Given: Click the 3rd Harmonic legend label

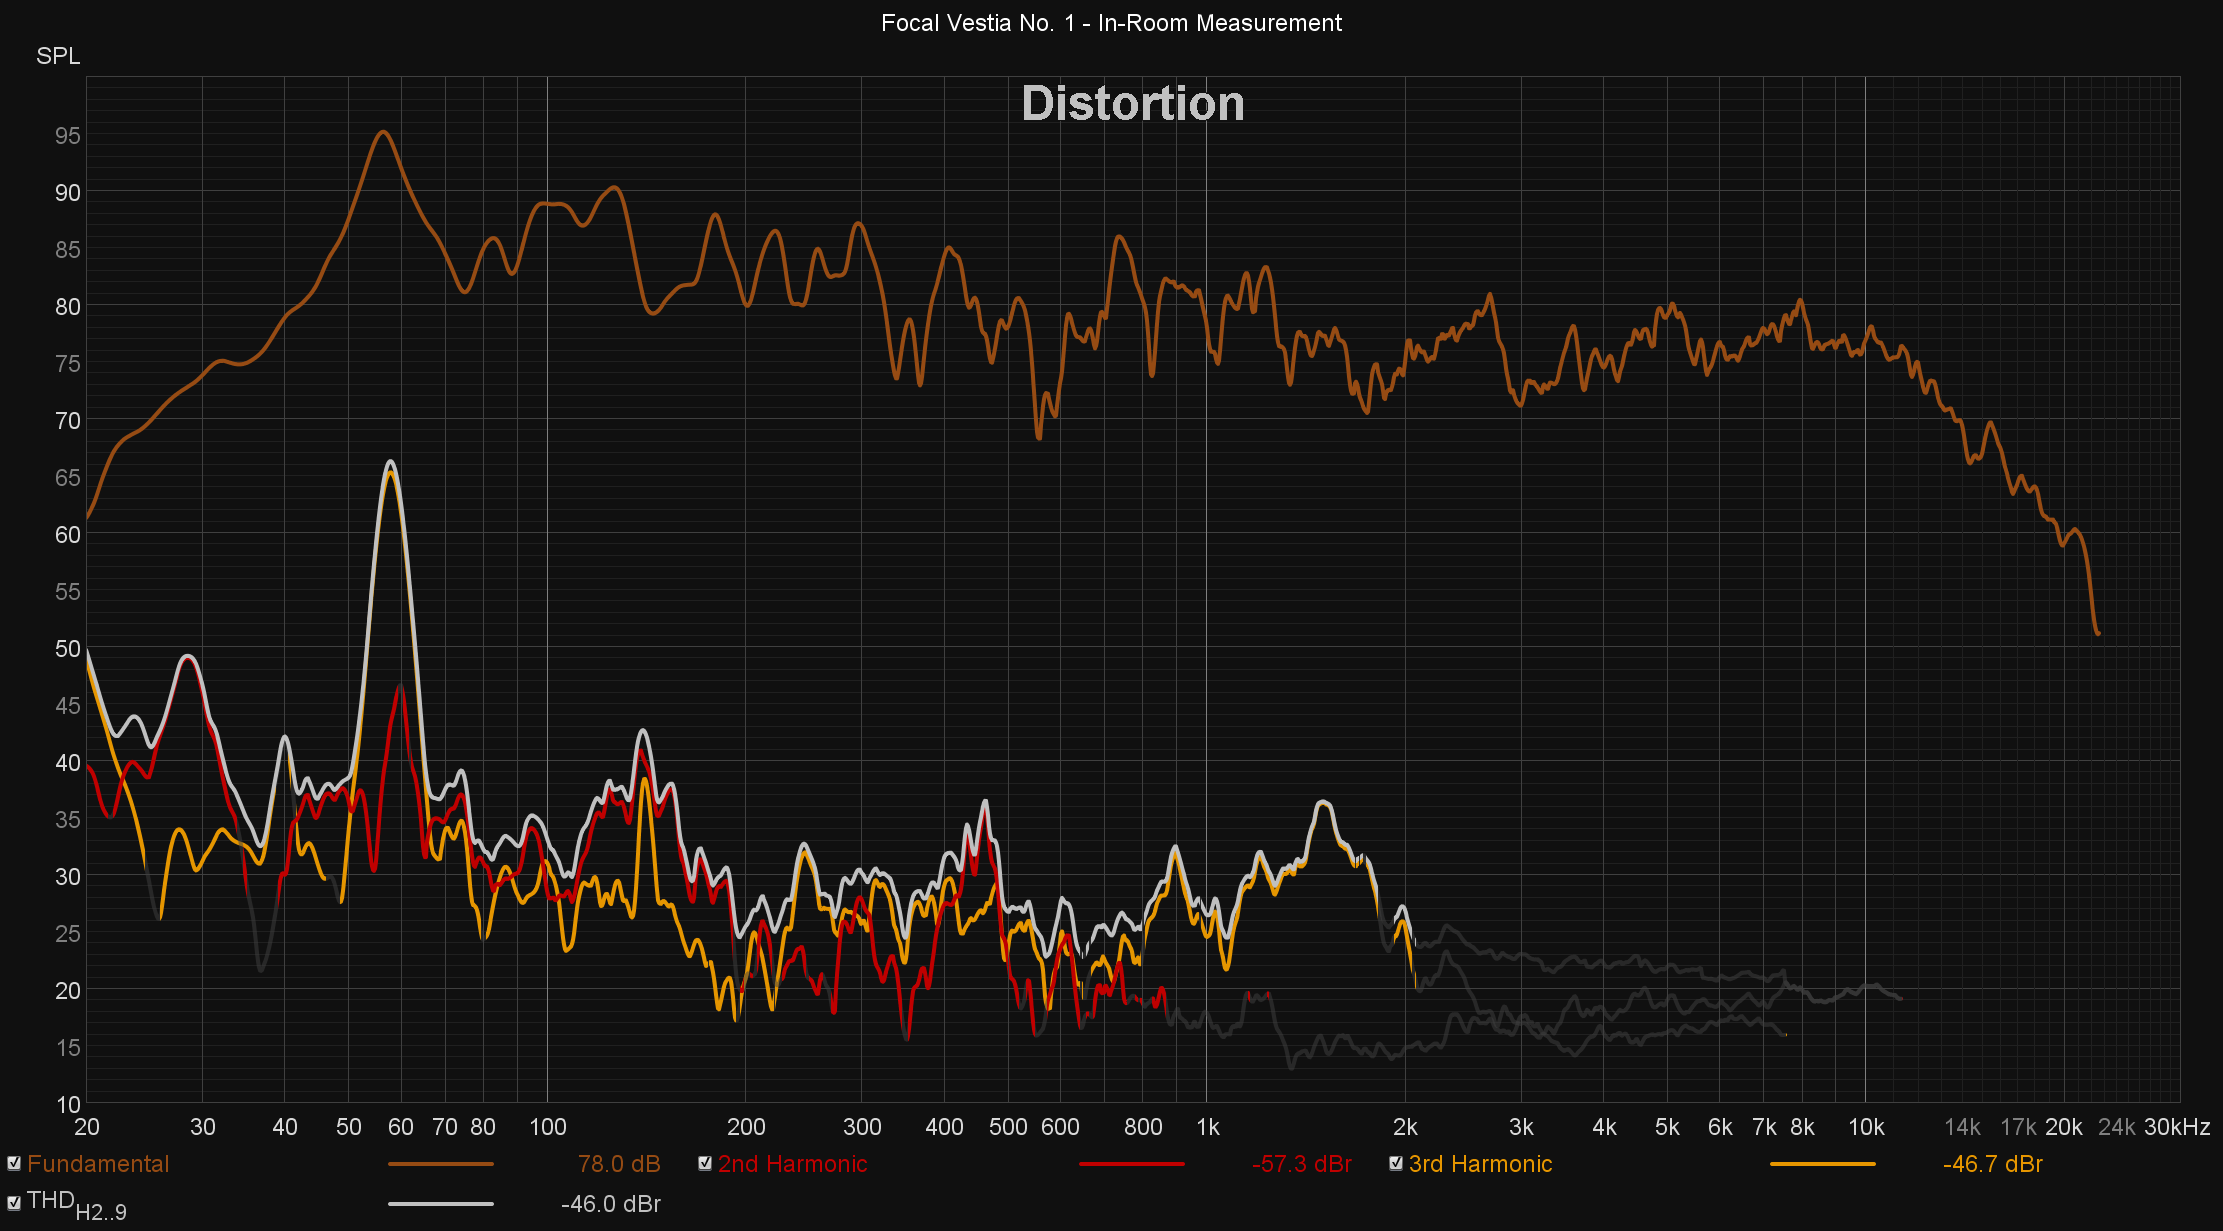Looking at the screenshot, I should (x=1480, y=1164).
